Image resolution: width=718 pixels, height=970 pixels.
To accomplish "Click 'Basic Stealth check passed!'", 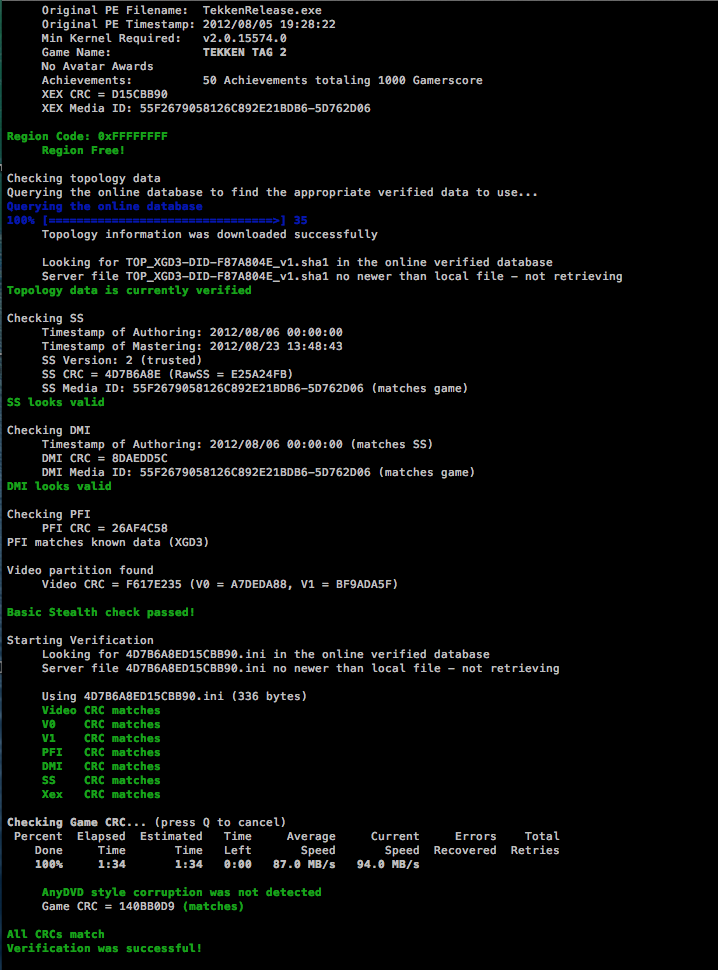I will point(101,612).
